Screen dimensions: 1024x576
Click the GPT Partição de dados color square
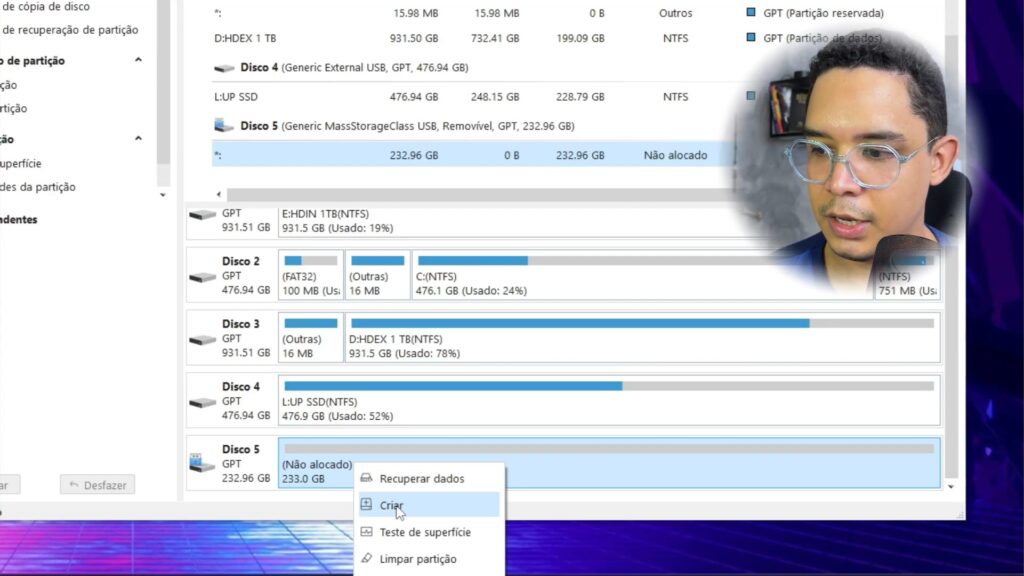click(751, 38)
